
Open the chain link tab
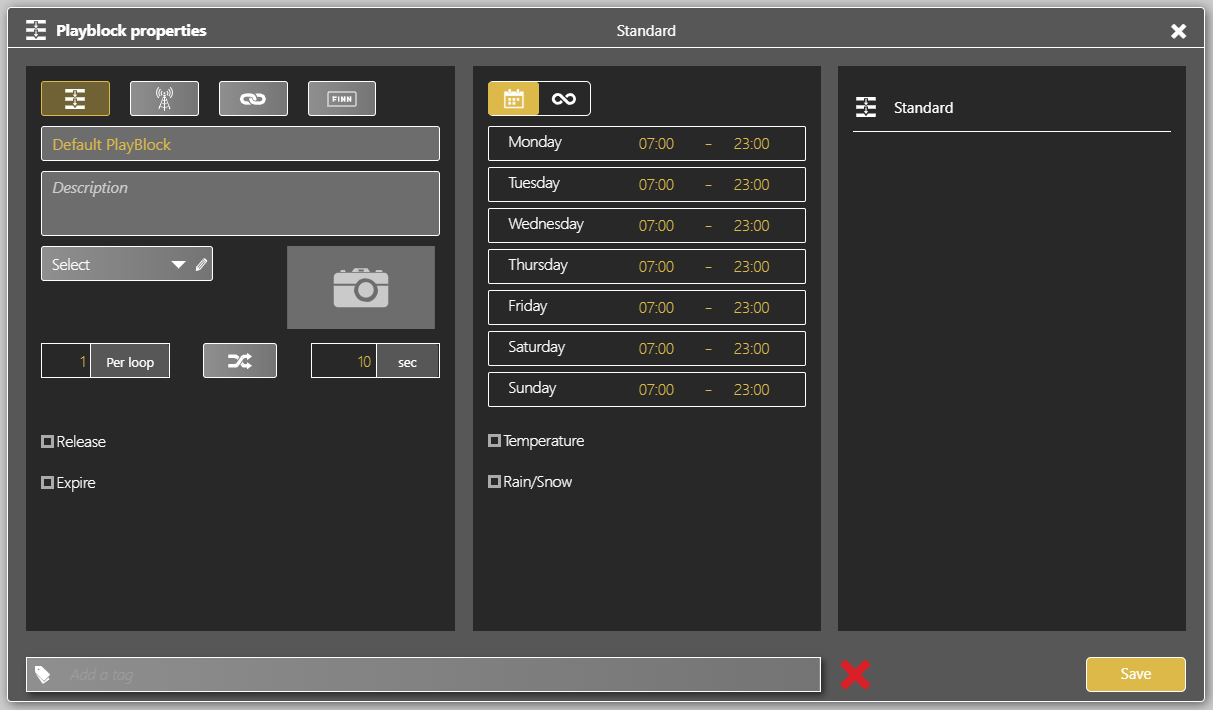(x=253, y=98)
